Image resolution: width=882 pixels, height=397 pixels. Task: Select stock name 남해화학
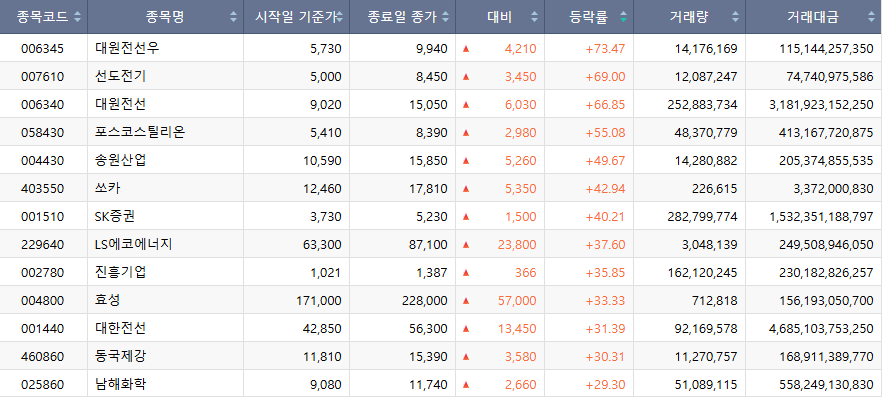[121, 385]
